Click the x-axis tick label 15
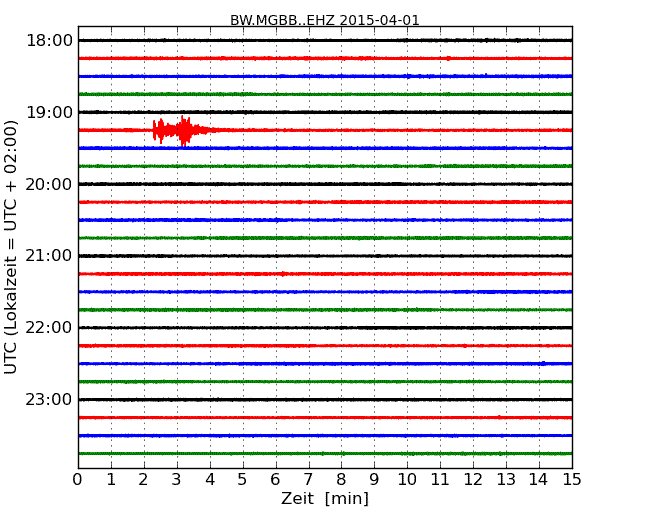This screenshot has width=650, height=520. [572, 480]
